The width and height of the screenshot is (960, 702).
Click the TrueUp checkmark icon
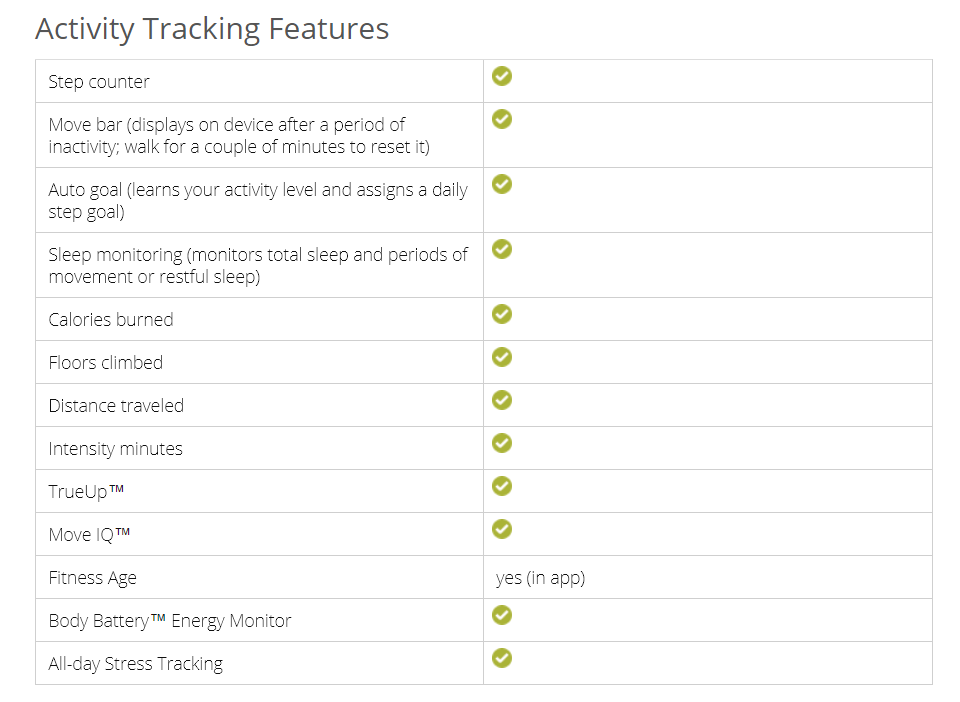[502, 486]
